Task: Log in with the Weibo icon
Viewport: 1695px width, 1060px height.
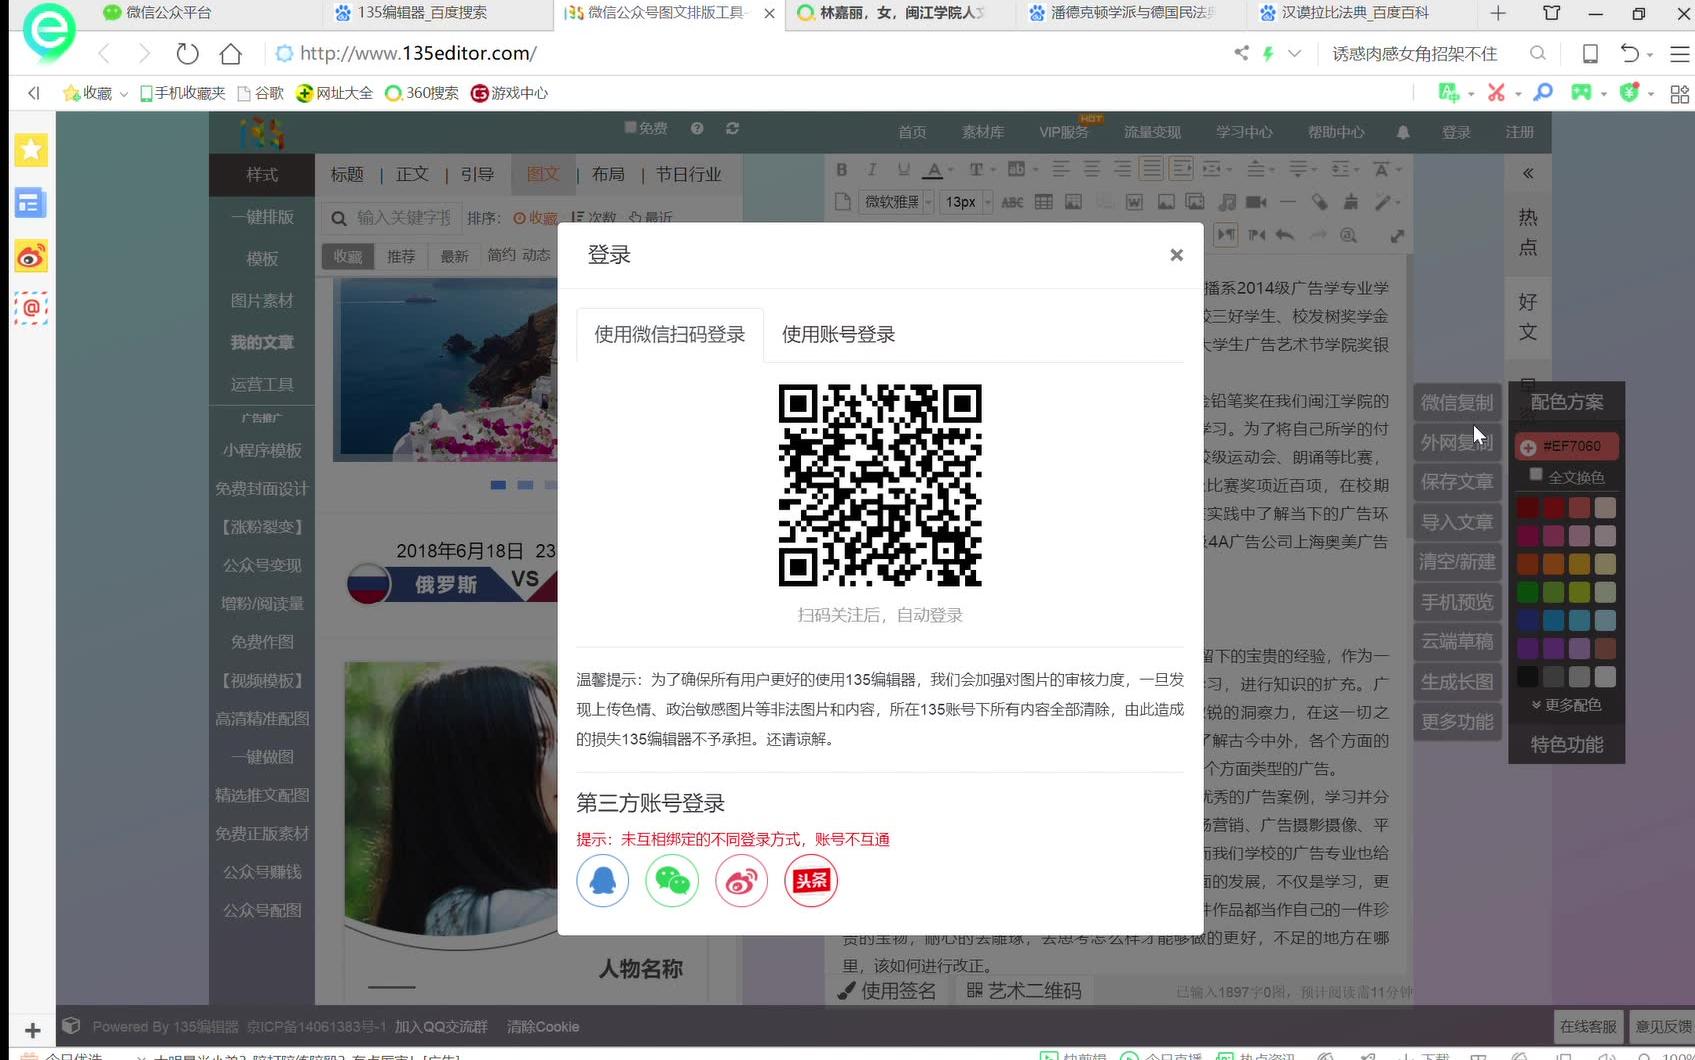Action: click(x=741, y=881)
